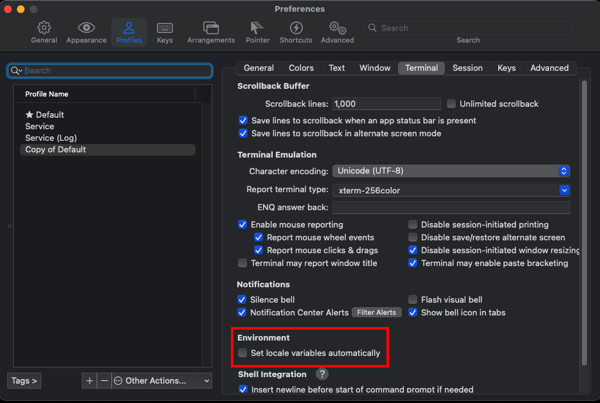Open Pointer preferences icon
This screenshot has width=600, height=403.
pos(257,28)
